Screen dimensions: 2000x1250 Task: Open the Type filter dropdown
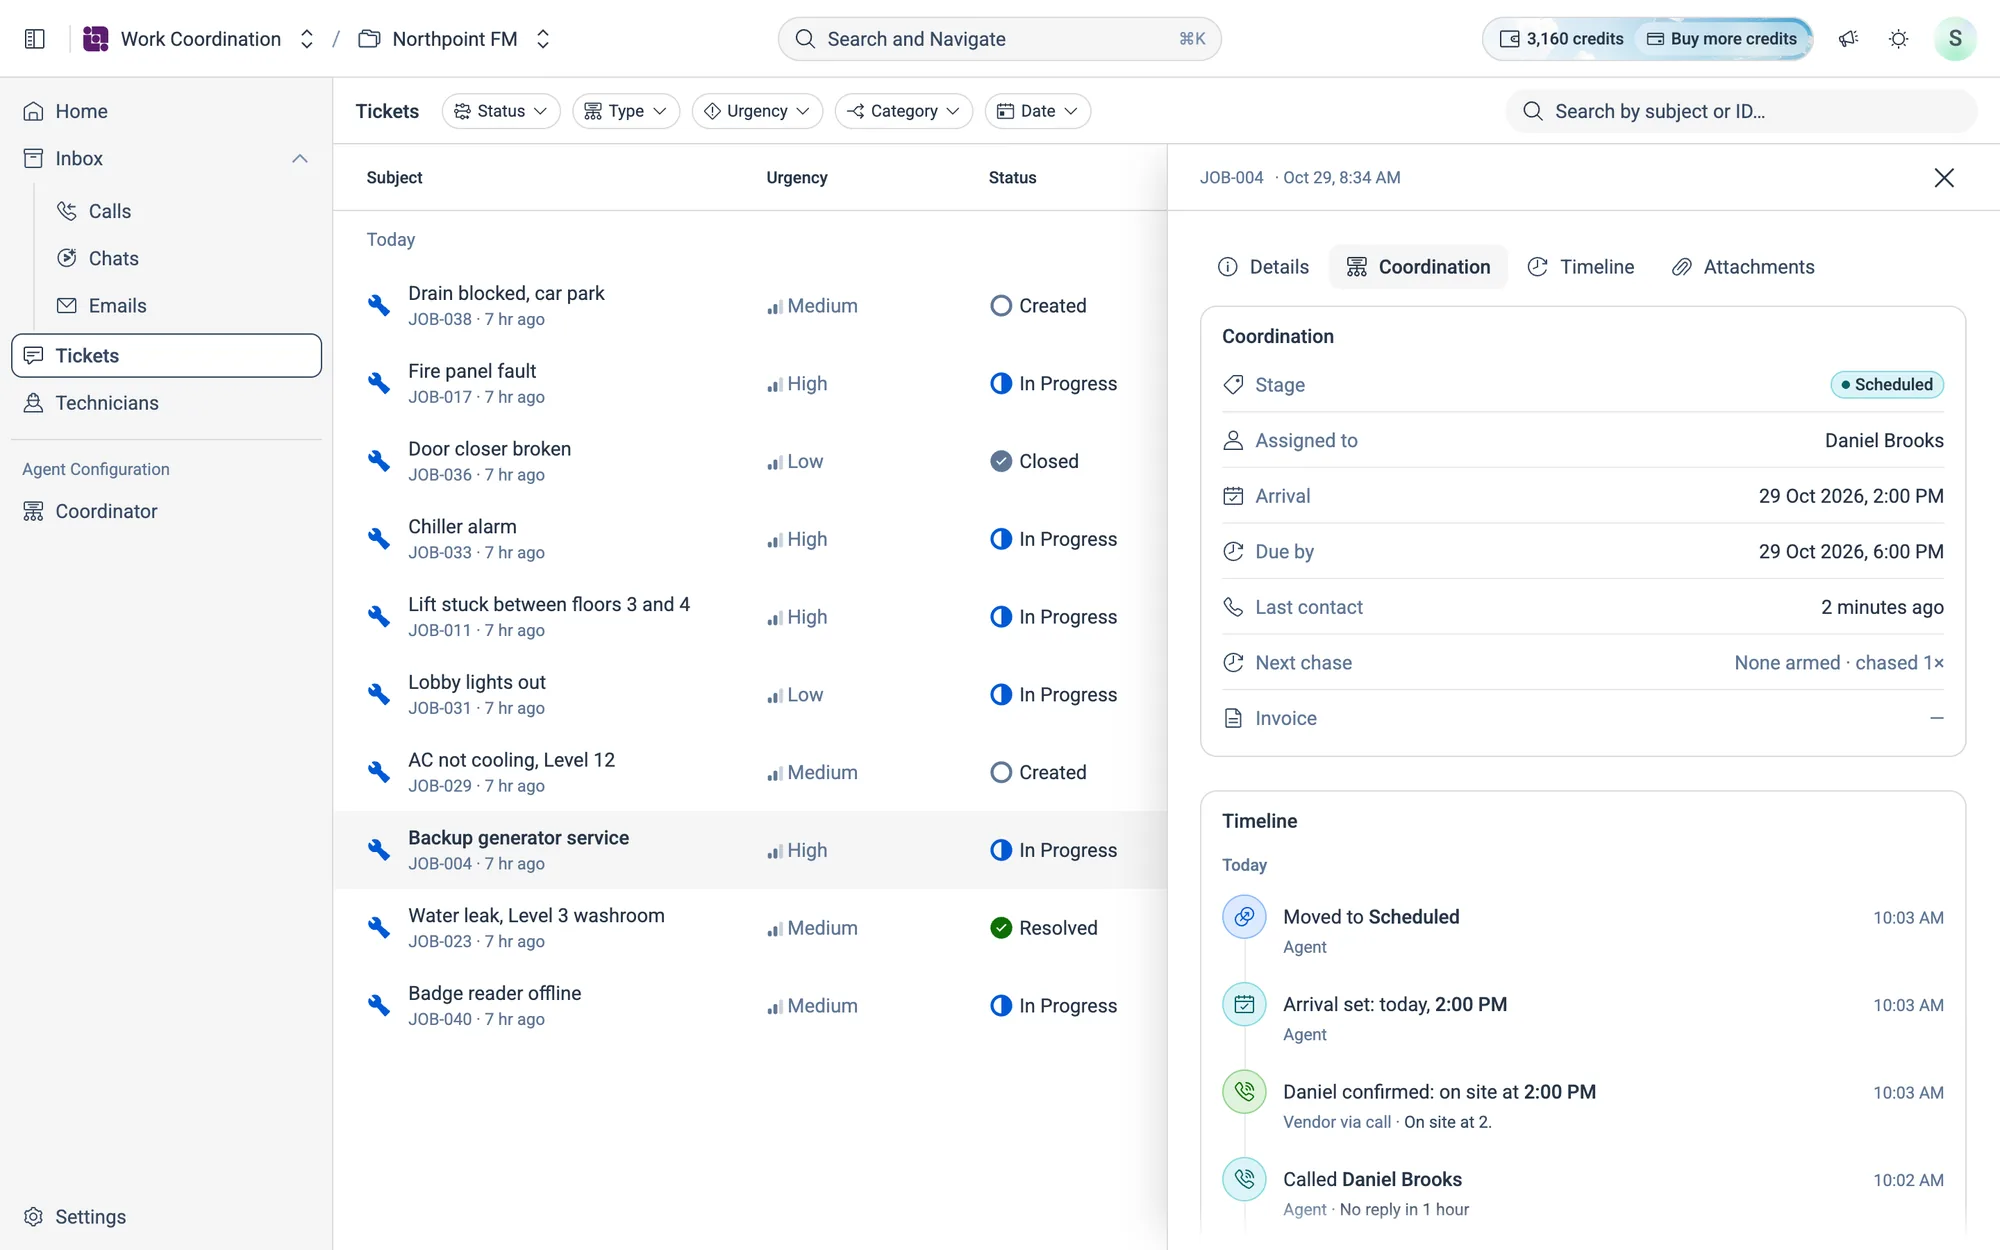[626, 111]
